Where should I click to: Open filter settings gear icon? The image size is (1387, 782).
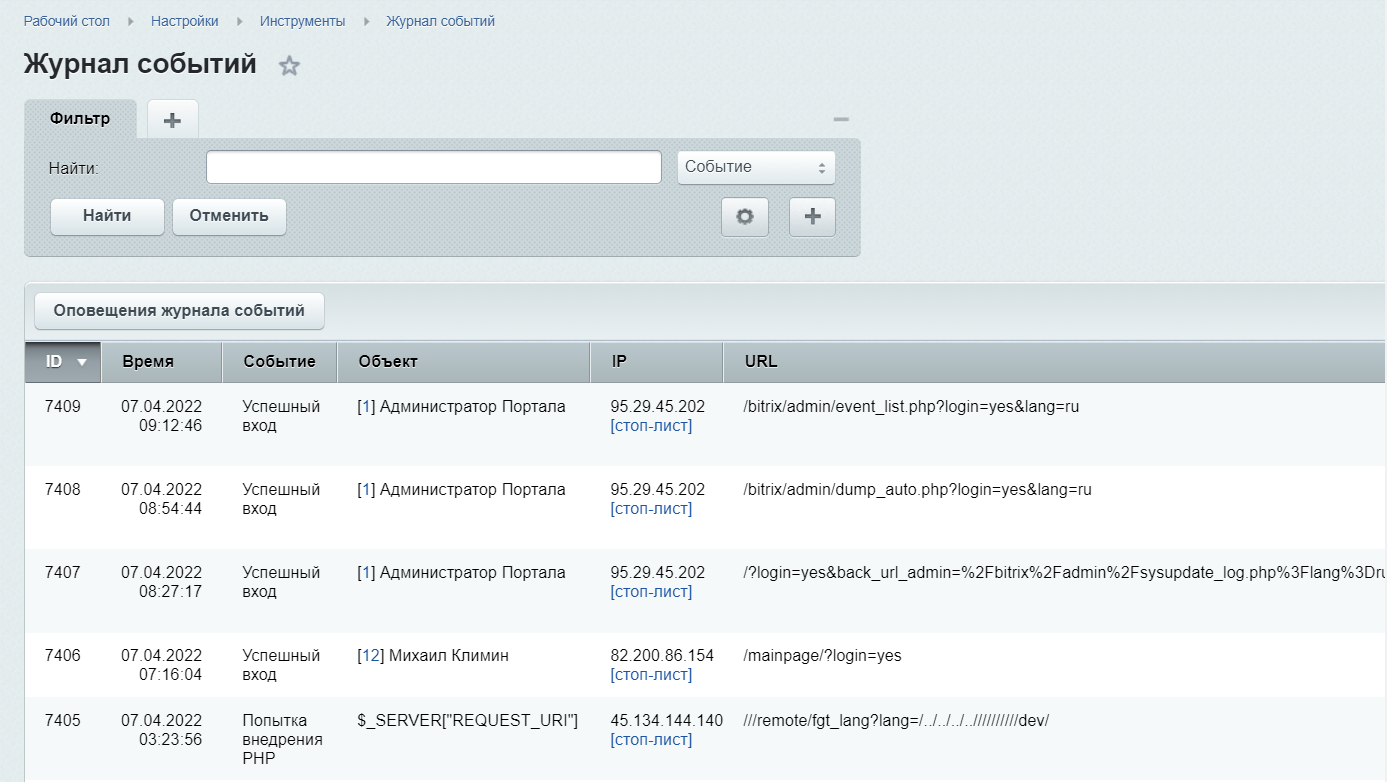(745, 217)
